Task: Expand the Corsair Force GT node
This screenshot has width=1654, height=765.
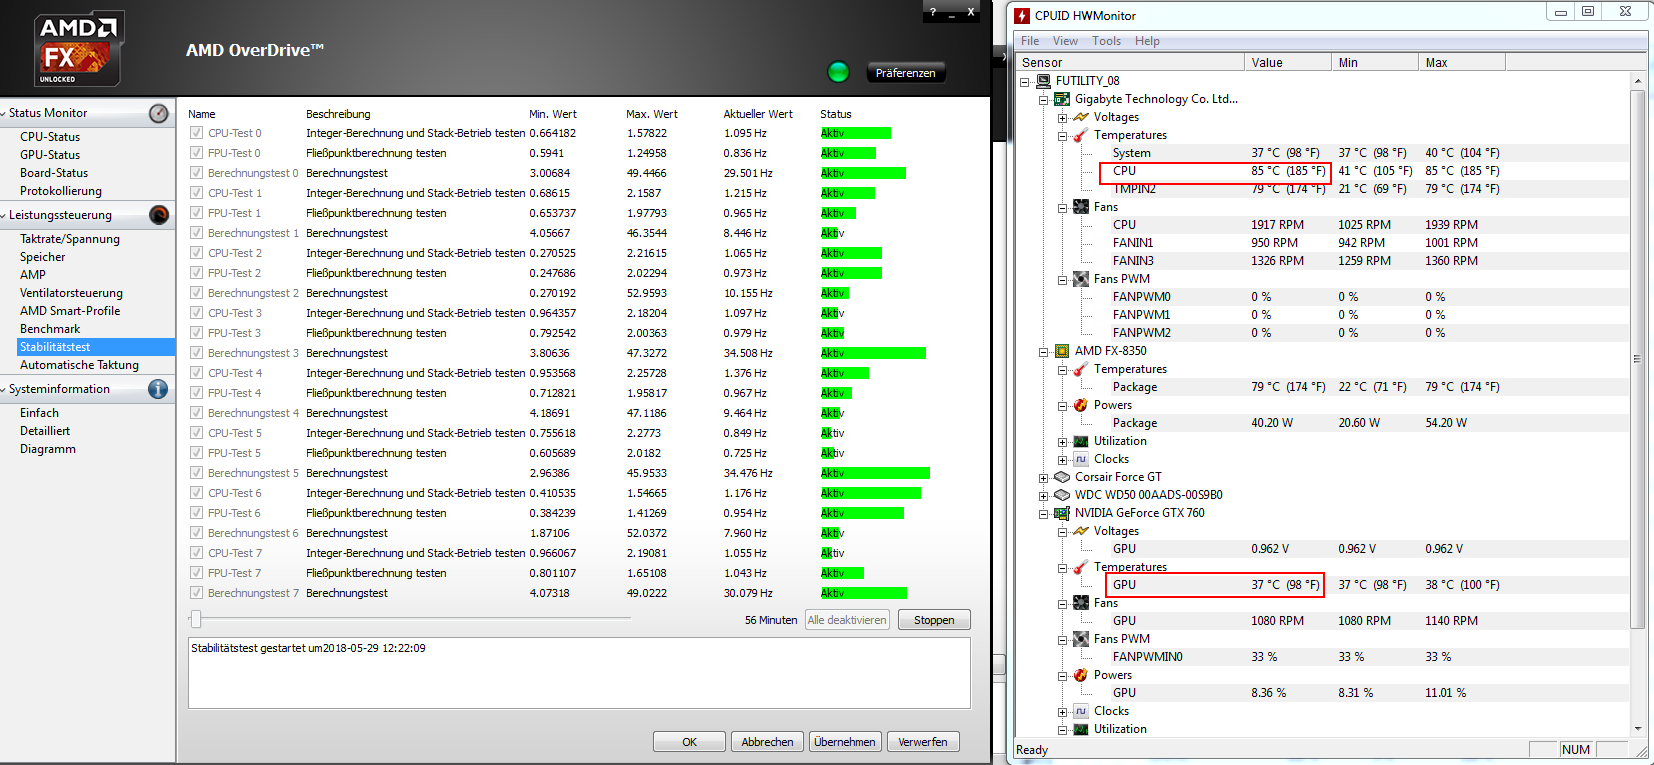Action: pos(1044,478)
